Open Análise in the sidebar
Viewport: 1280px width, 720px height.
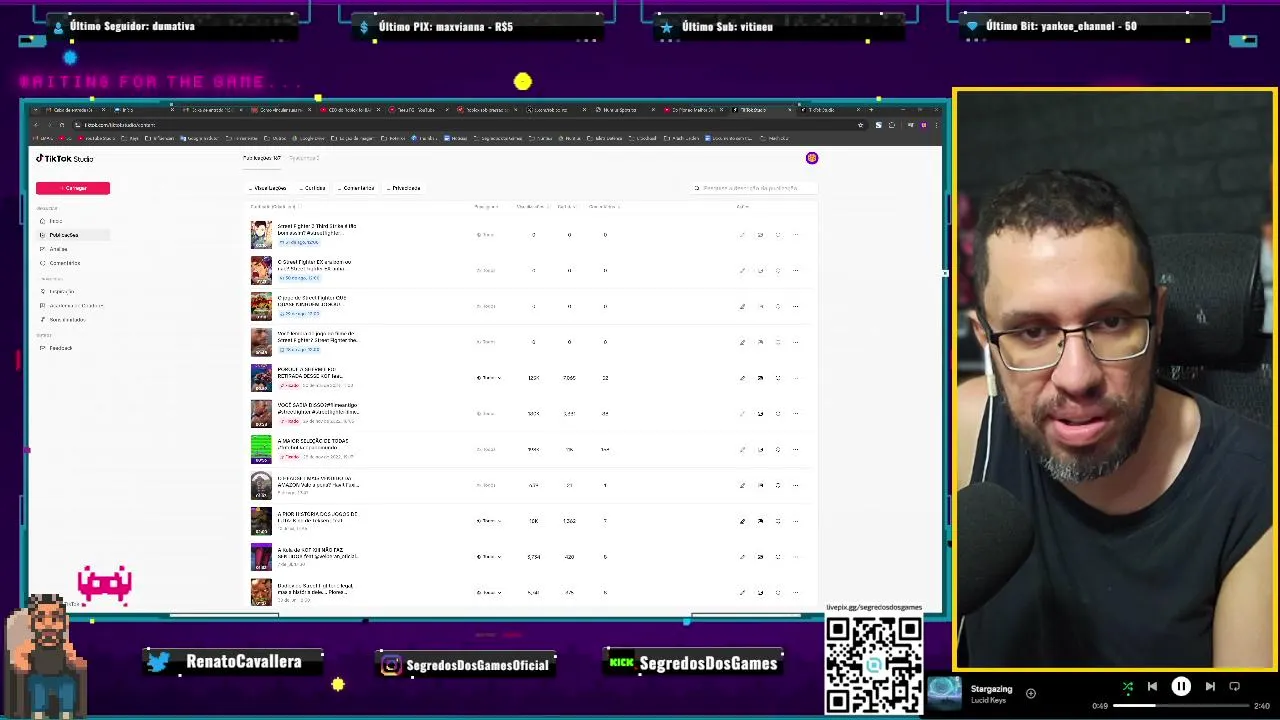click(58, 249)
